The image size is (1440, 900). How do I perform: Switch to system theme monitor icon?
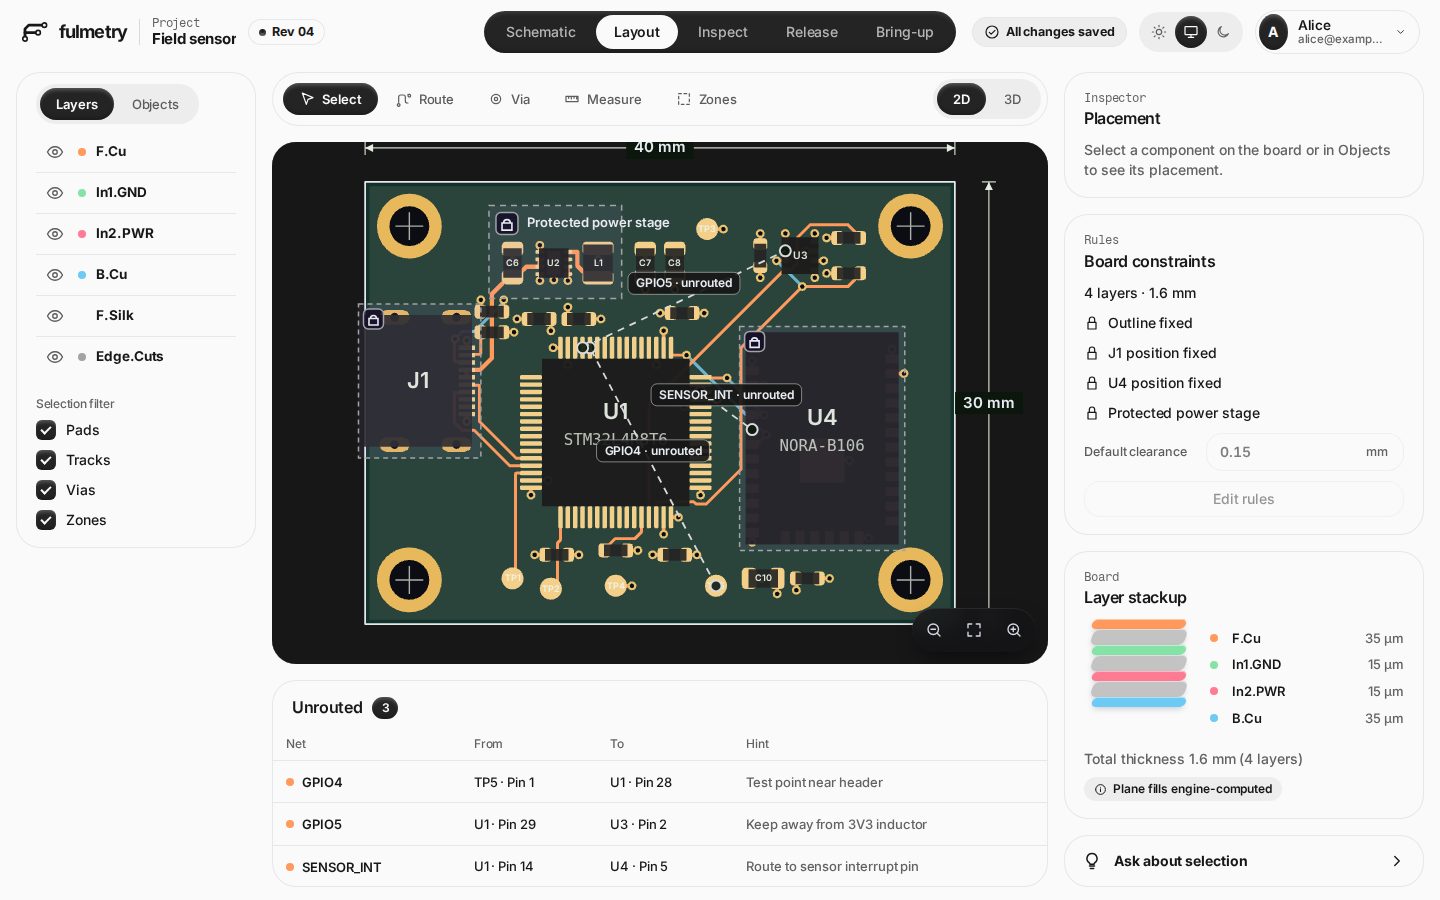(1191, 32)
